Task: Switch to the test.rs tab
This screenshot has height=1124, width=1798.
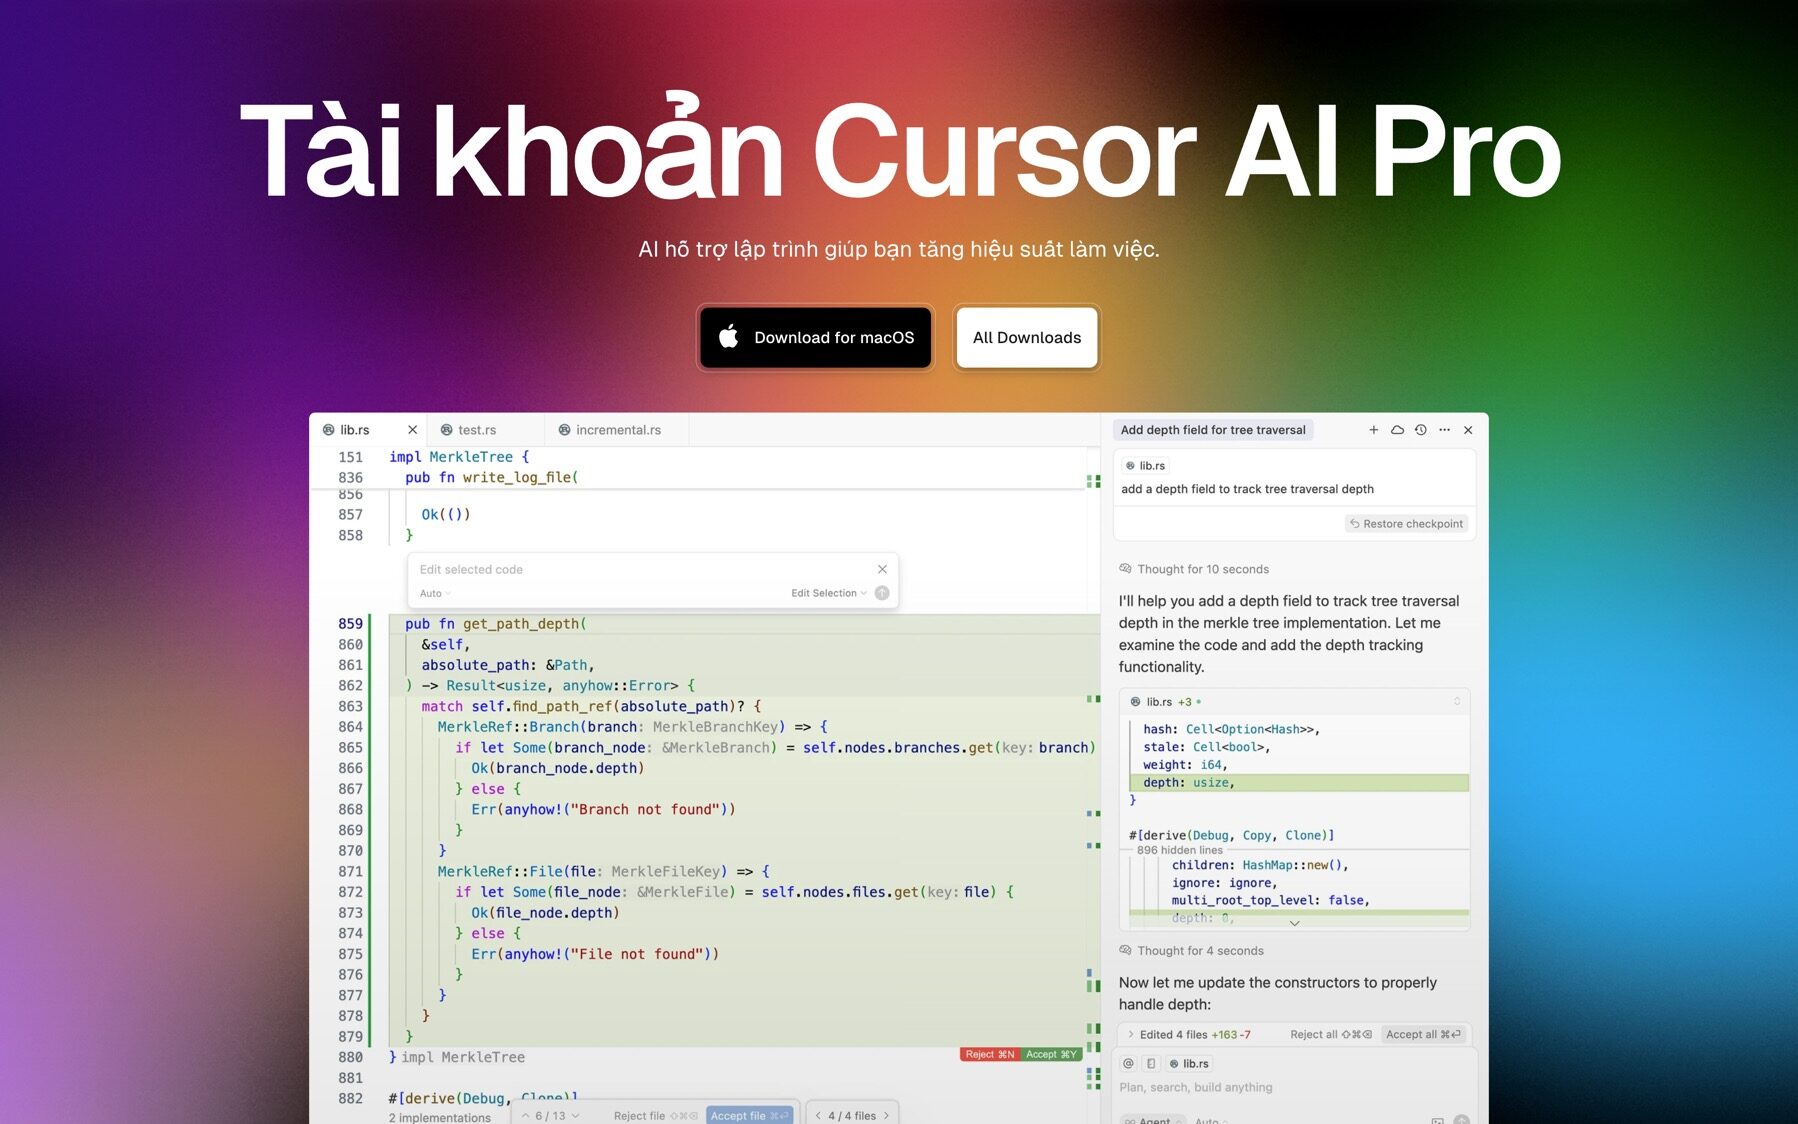Action: pyautogui.click(x=476, y=430)
